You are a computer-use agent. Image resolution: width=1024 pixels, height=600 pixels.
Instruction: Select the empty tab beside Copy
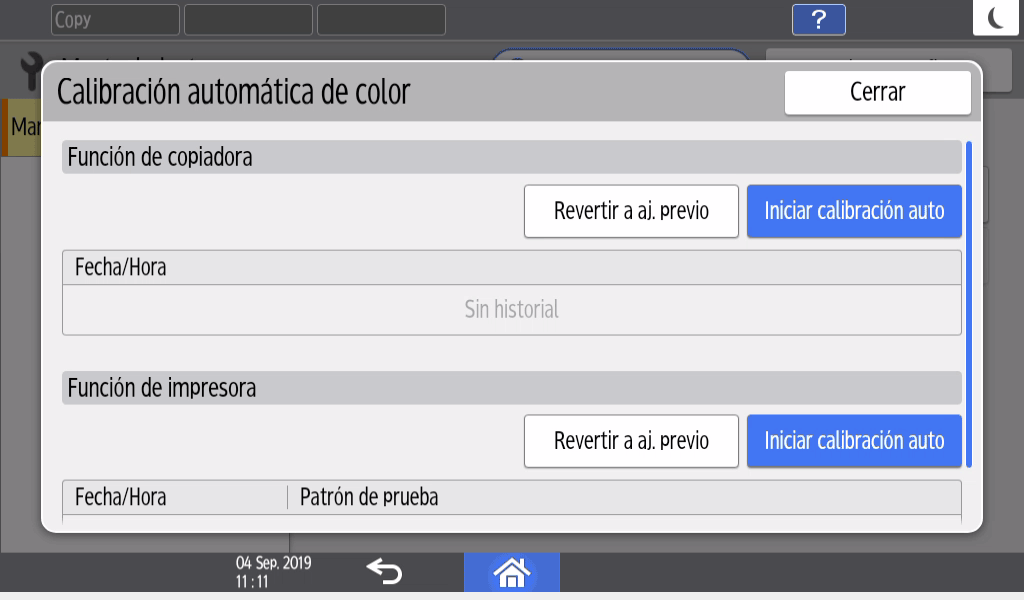(248, 19)
